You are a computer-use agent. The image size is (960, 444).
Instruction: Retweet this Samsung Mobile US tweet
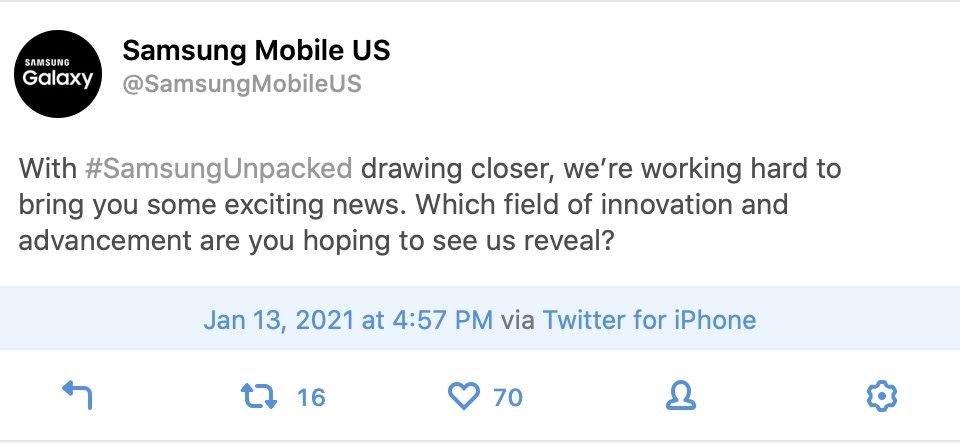click(258, 396)
